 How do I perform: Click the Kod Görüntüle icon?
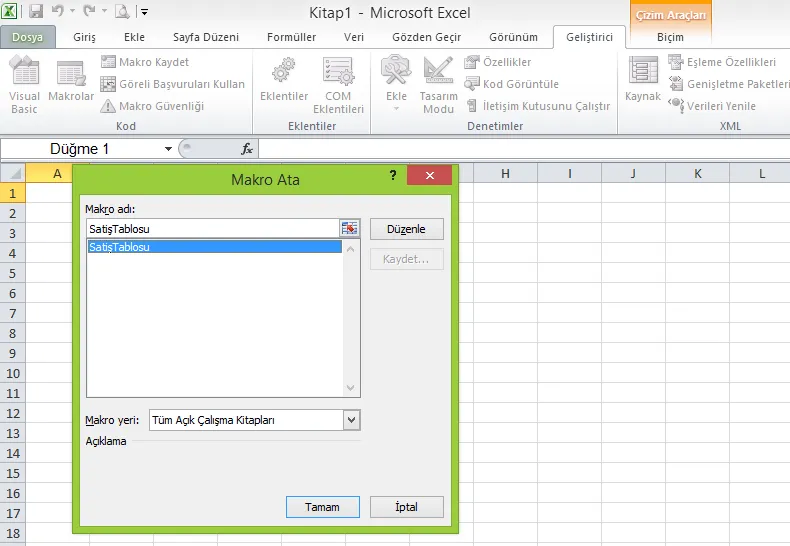(x=473, y=84)
